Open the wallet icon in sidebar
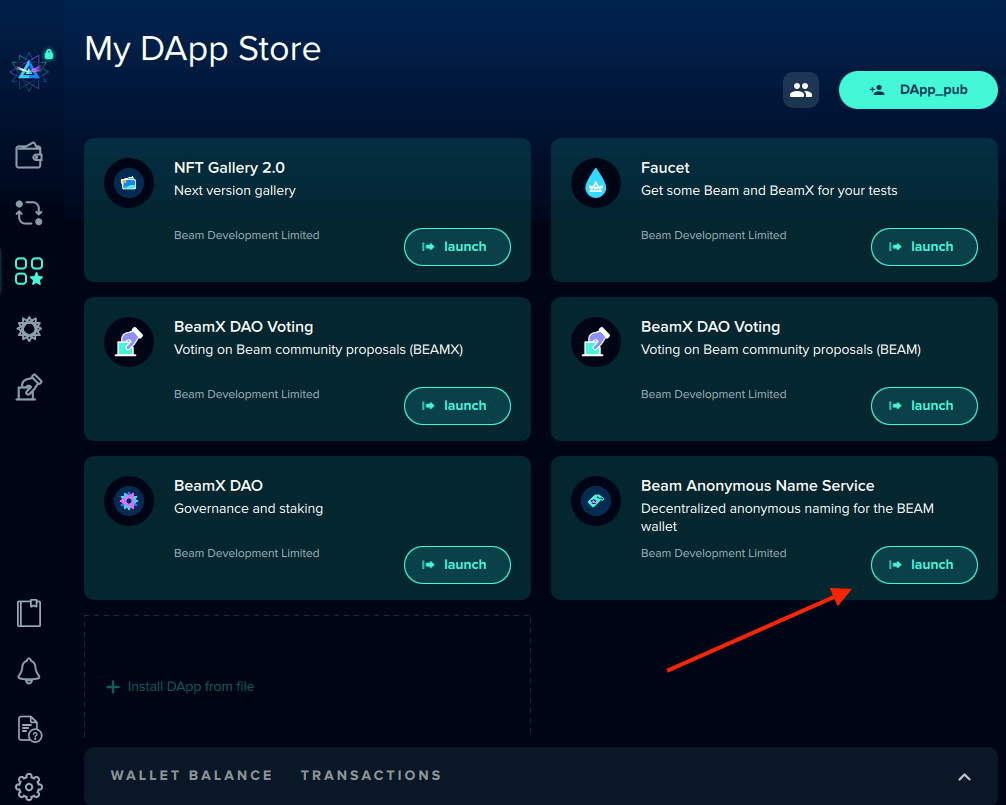Screen dimensions: 1006x805 (29, 155)
